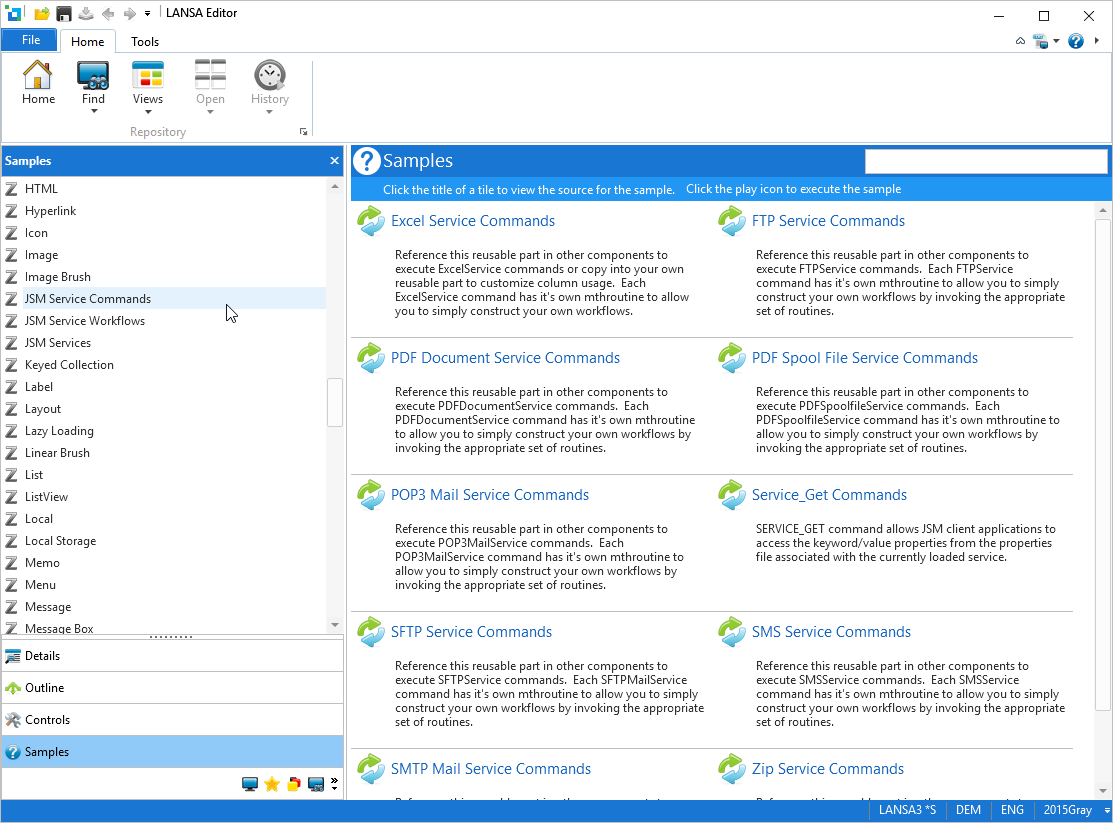Image resolution: width=1113 pixels, height=823 pixels.
Task: Click the right-pointing arrow next to help
Action: coord(1097,41)
